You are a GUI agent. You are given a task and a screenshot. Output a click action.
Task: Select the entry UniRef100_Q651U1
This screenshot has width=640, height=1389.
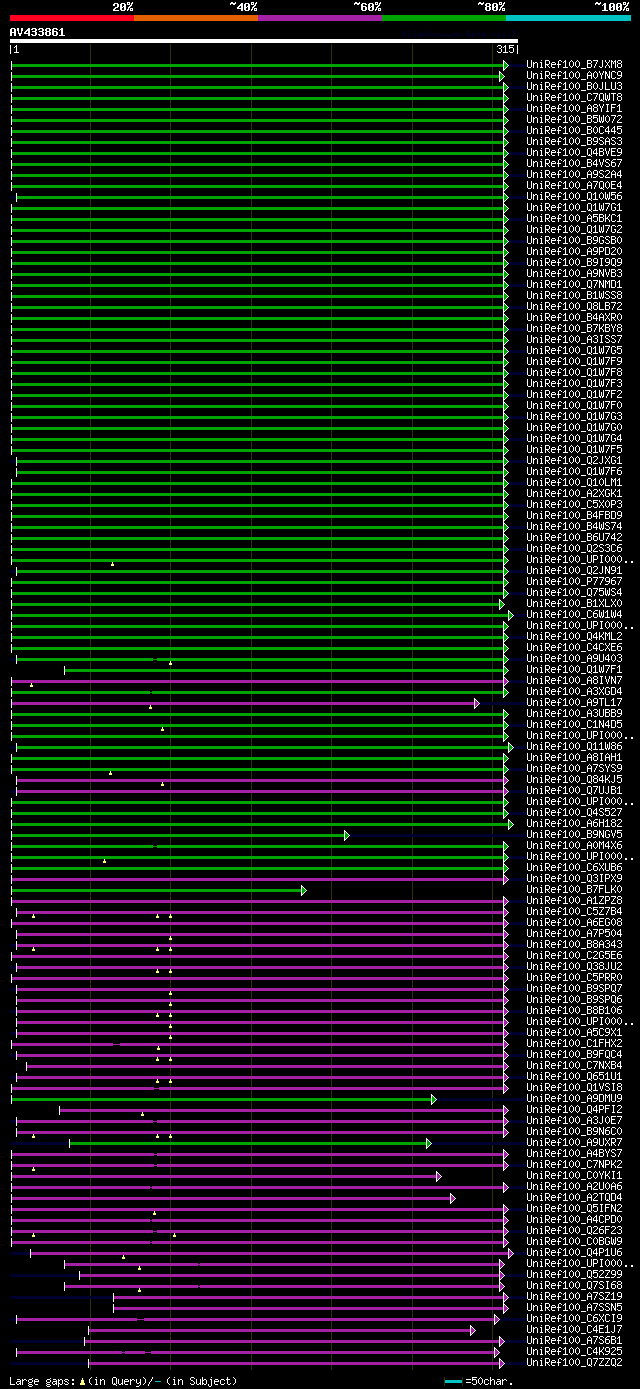click(x=574, y=1077)
